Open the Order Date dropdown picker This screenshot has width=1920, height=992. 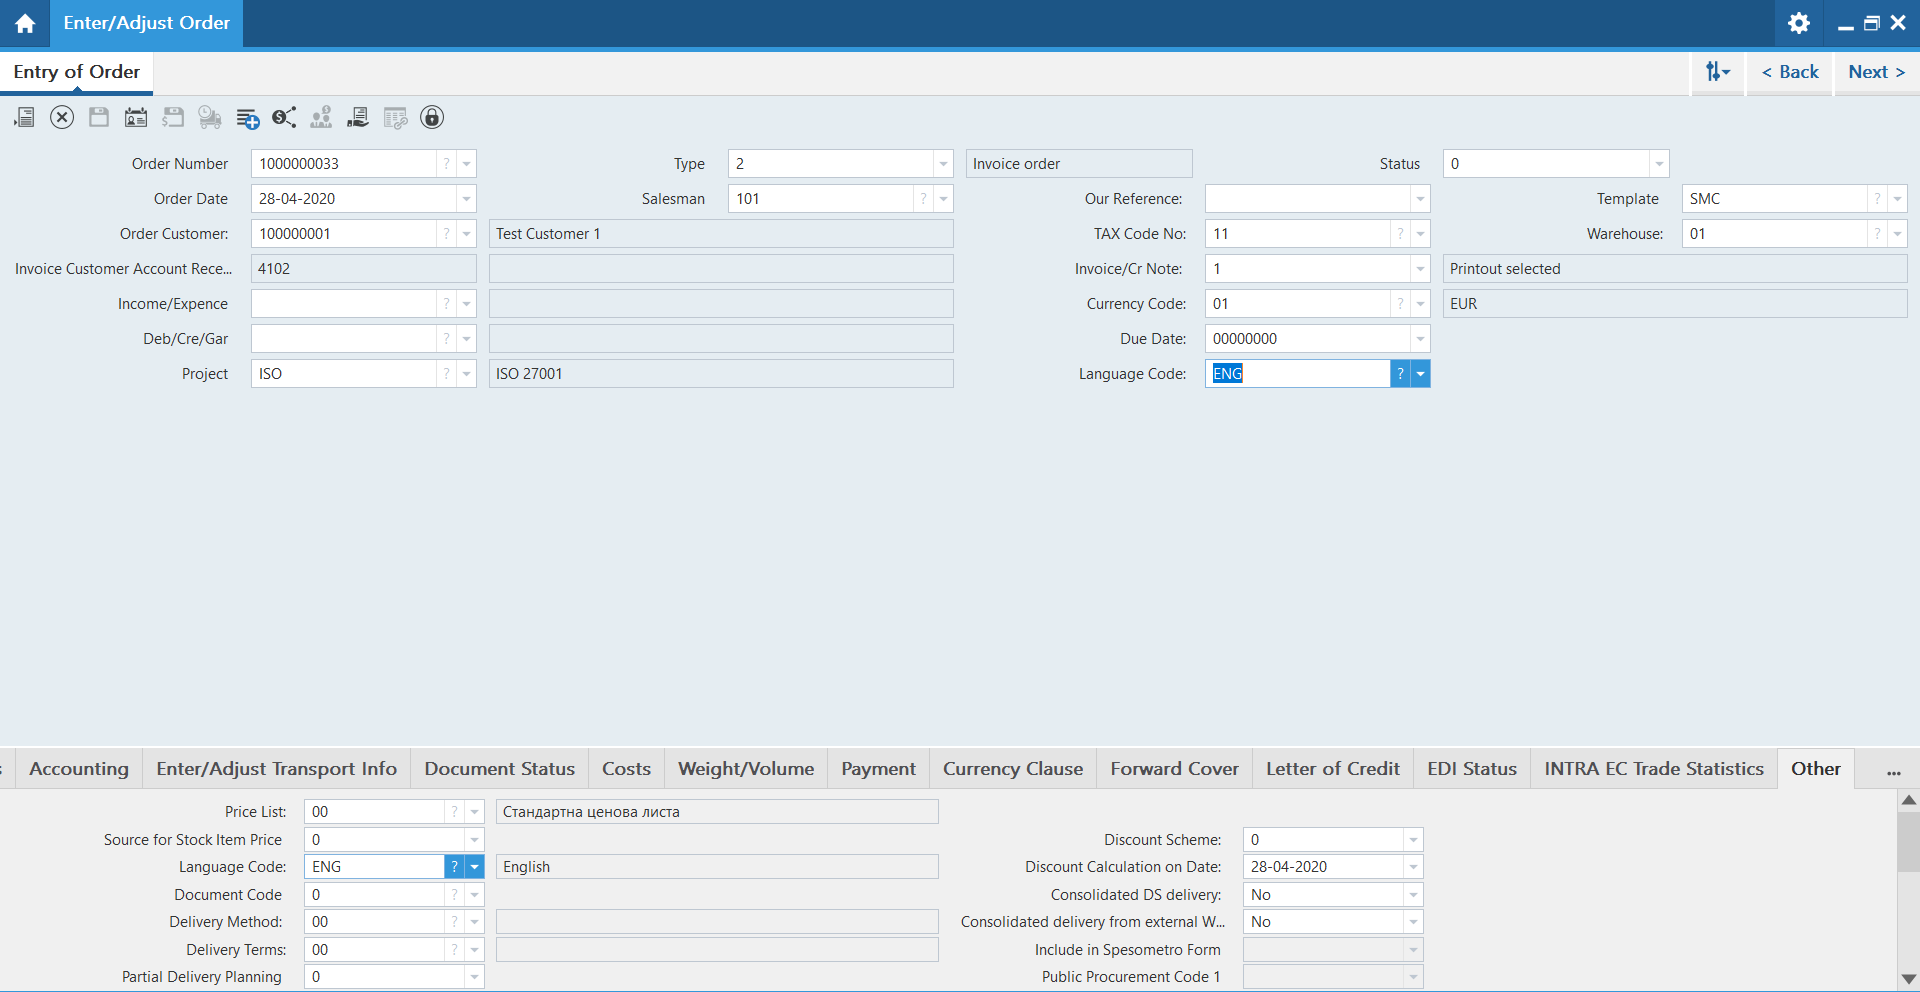pyautogui.click(x=466, y=199)
